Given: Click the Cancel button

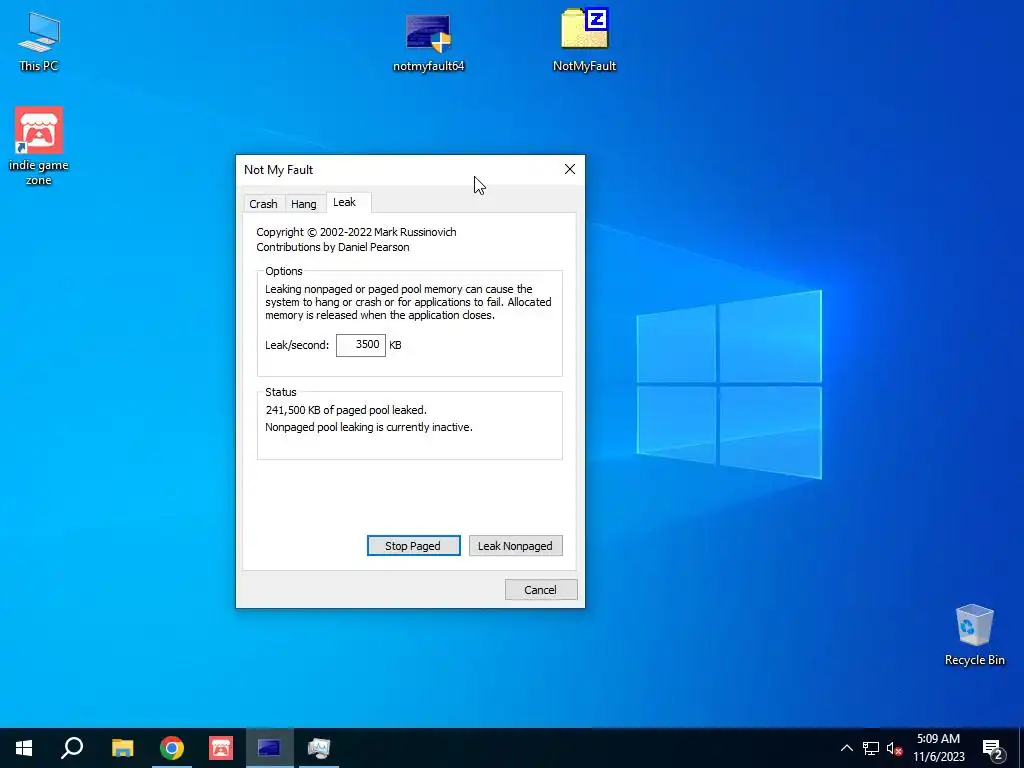Looking at the screenshot, I should tap(541, 590).
